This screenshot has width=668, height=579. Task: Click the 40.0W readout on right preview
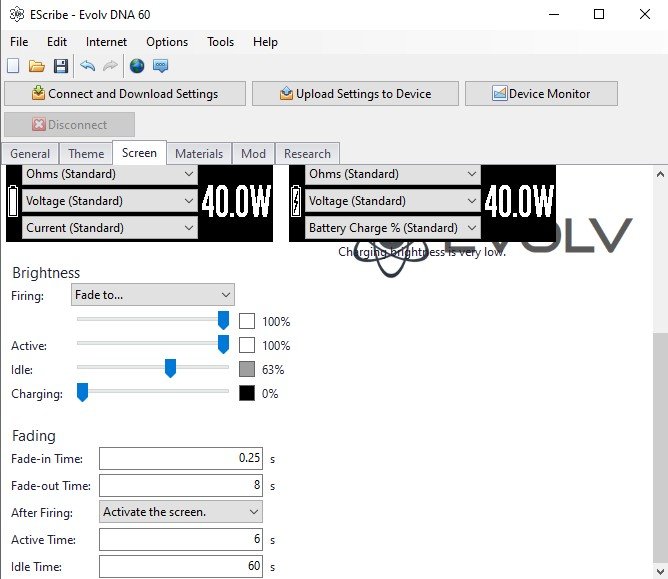(x=519, y=201)
